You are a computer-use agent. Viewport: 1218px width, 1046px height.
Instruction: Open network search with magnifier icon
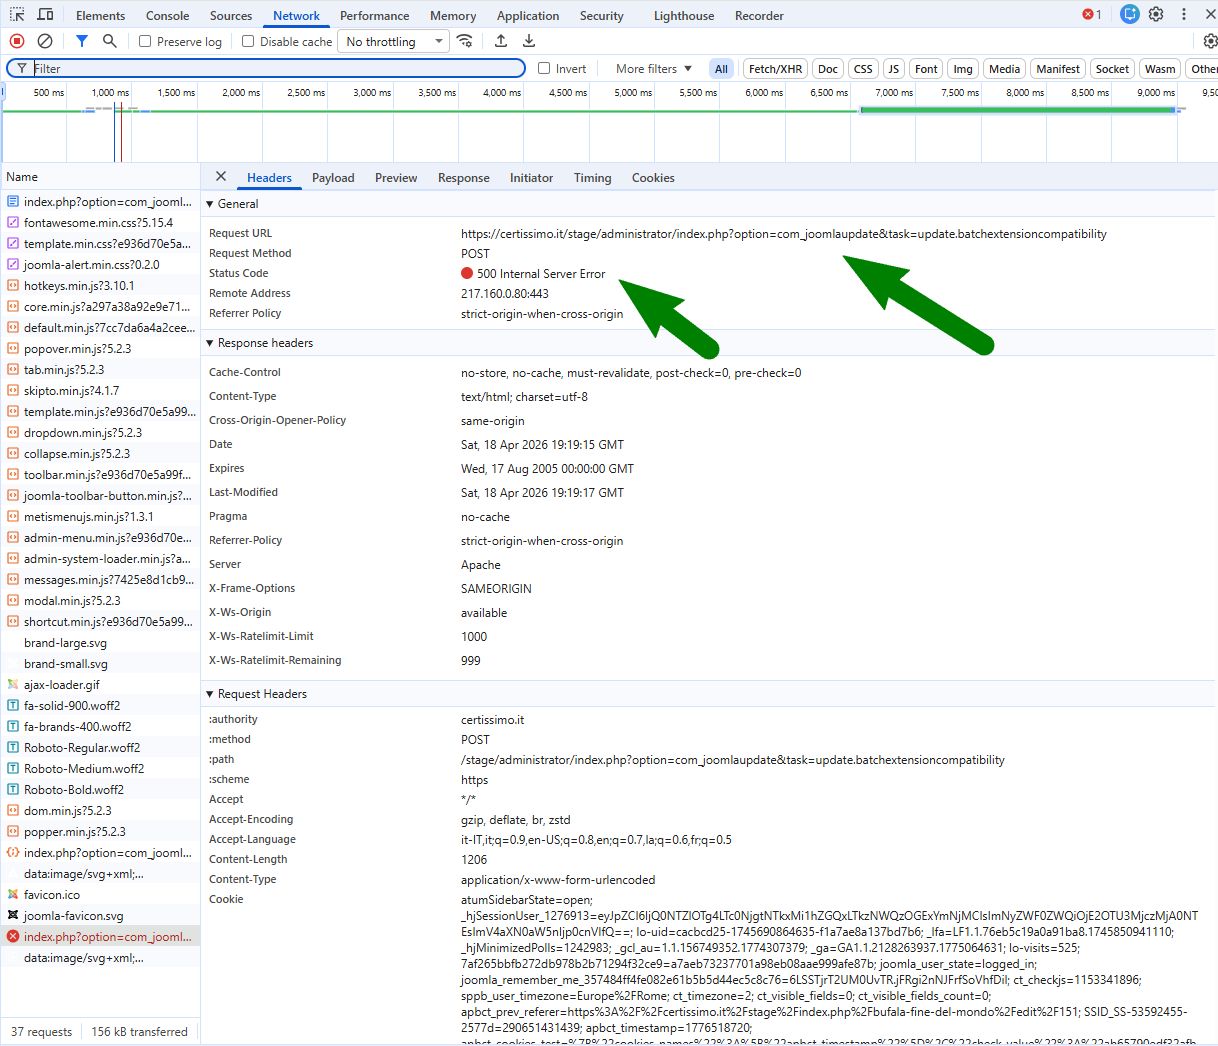[110, 41]
